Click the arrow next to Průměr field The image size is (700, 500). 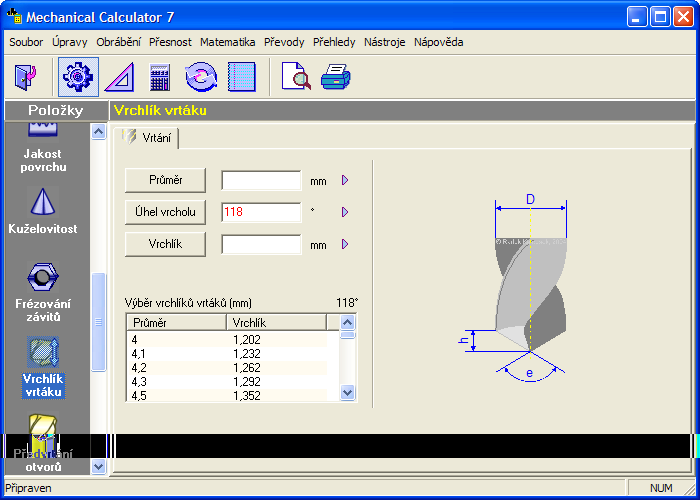(x=345, y=180)
